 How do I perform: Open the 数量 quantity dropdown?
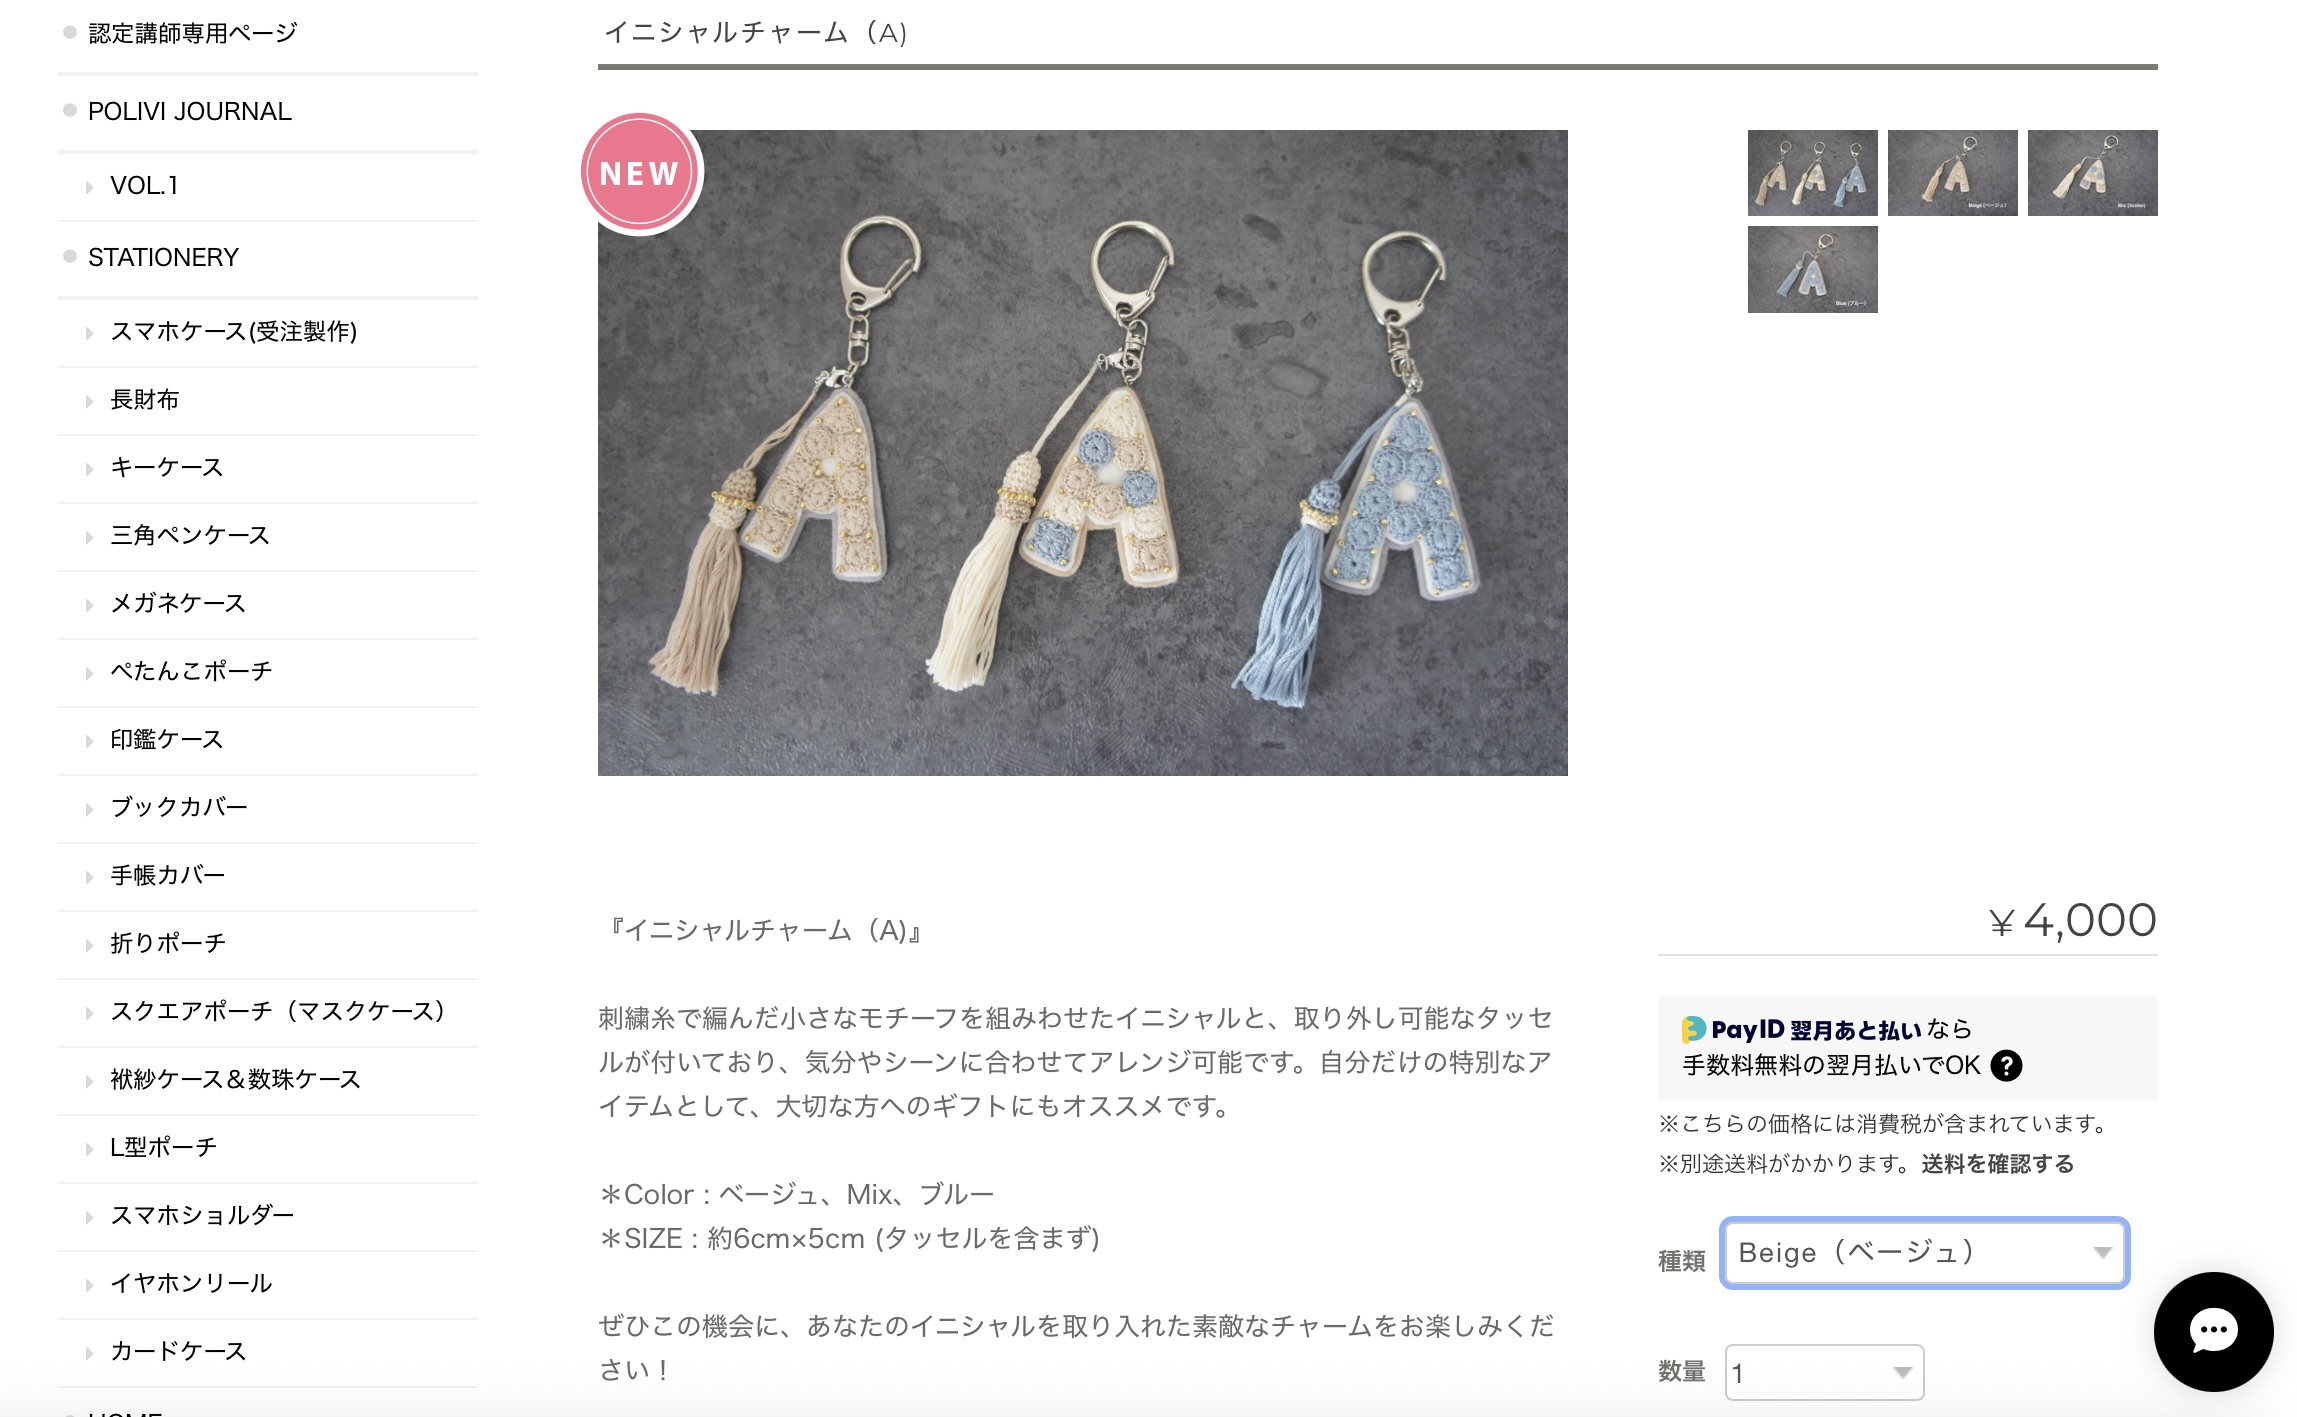[1824, 1372]
